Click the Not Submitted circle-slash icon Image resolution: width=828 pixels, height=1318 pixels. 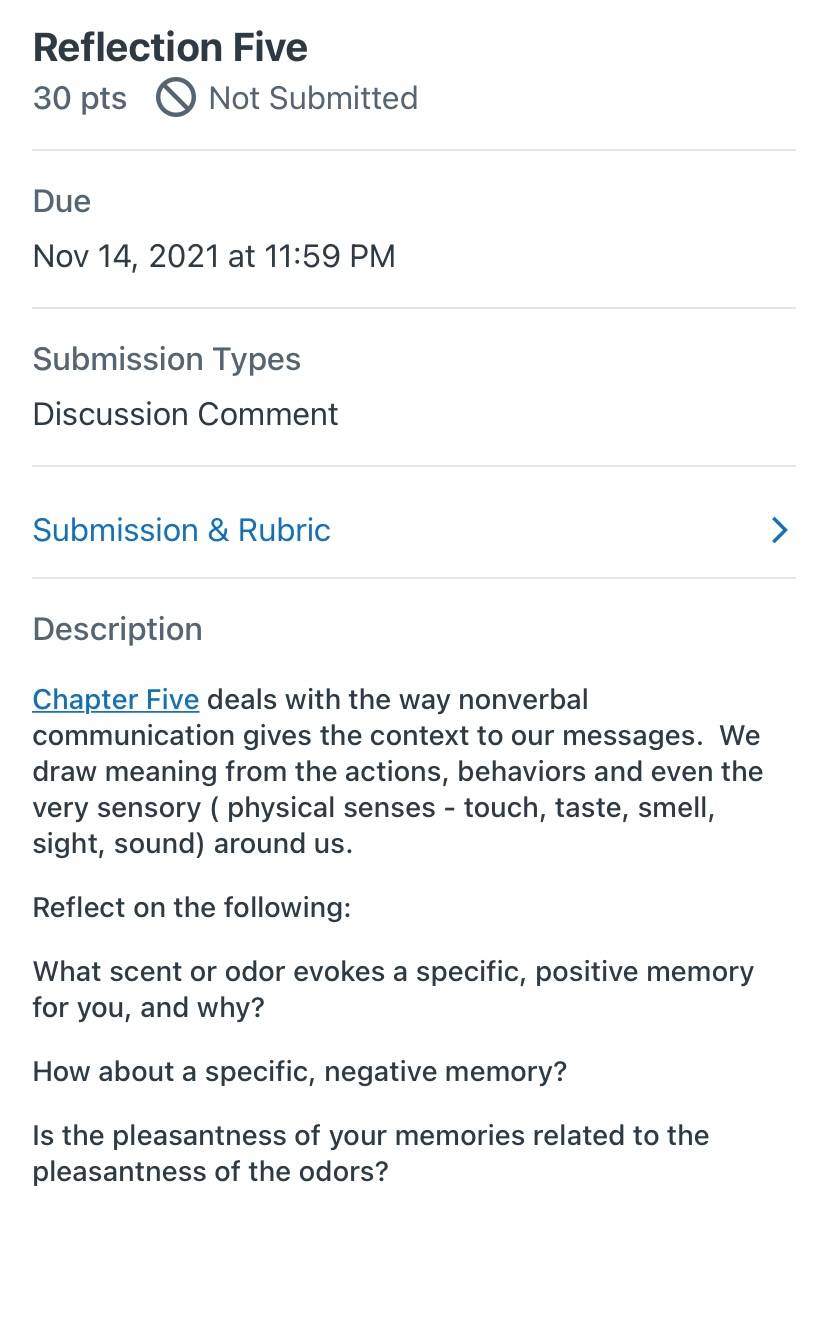175,98
